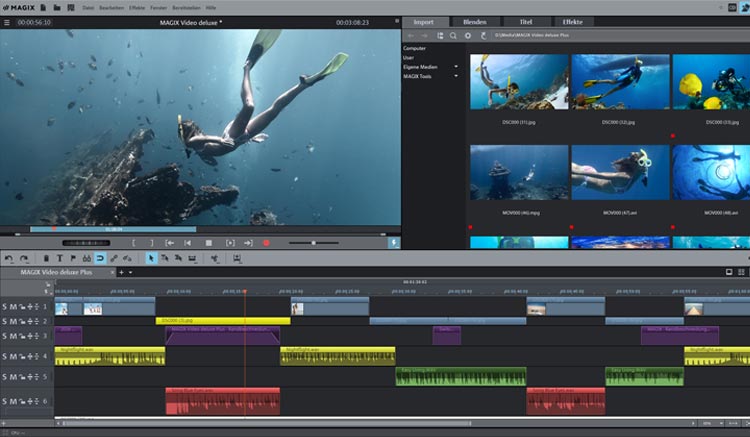750x437 pixels.
Task: Start recording with red record button
Action: point(266,243)
